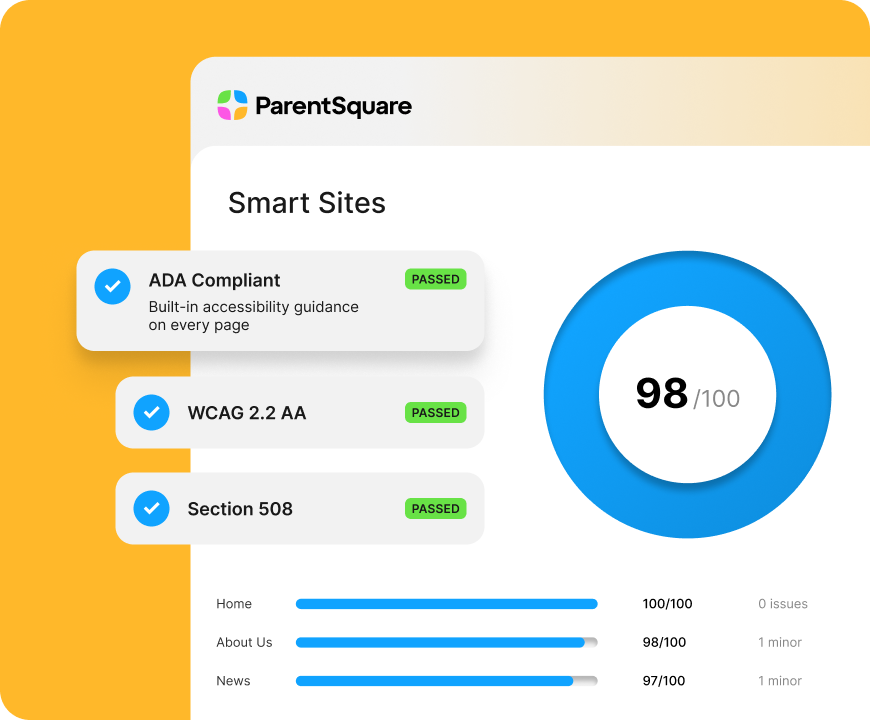
Task: Click the WCAG 2.2 AA checkmark icon
Action: (x=151, y=412)
